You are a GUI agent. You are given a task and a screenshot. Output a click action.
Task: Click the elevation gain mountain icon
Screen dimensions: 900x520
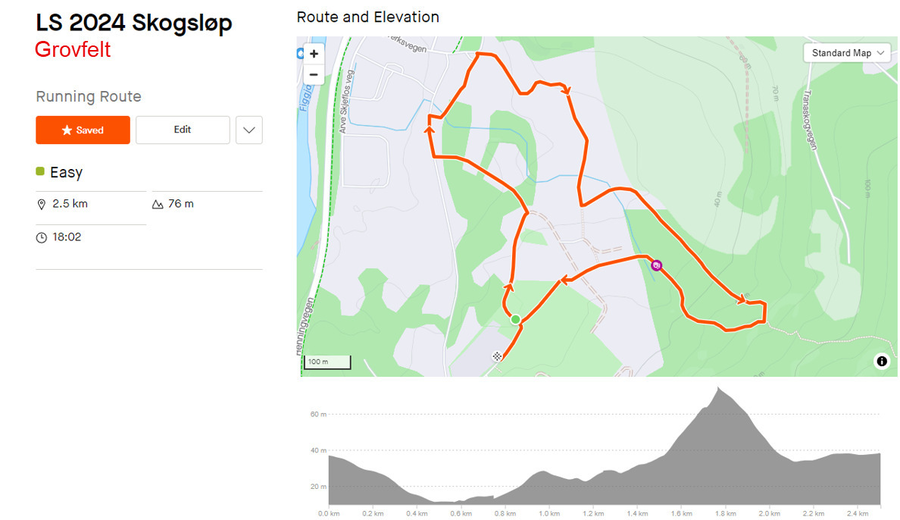157,204
